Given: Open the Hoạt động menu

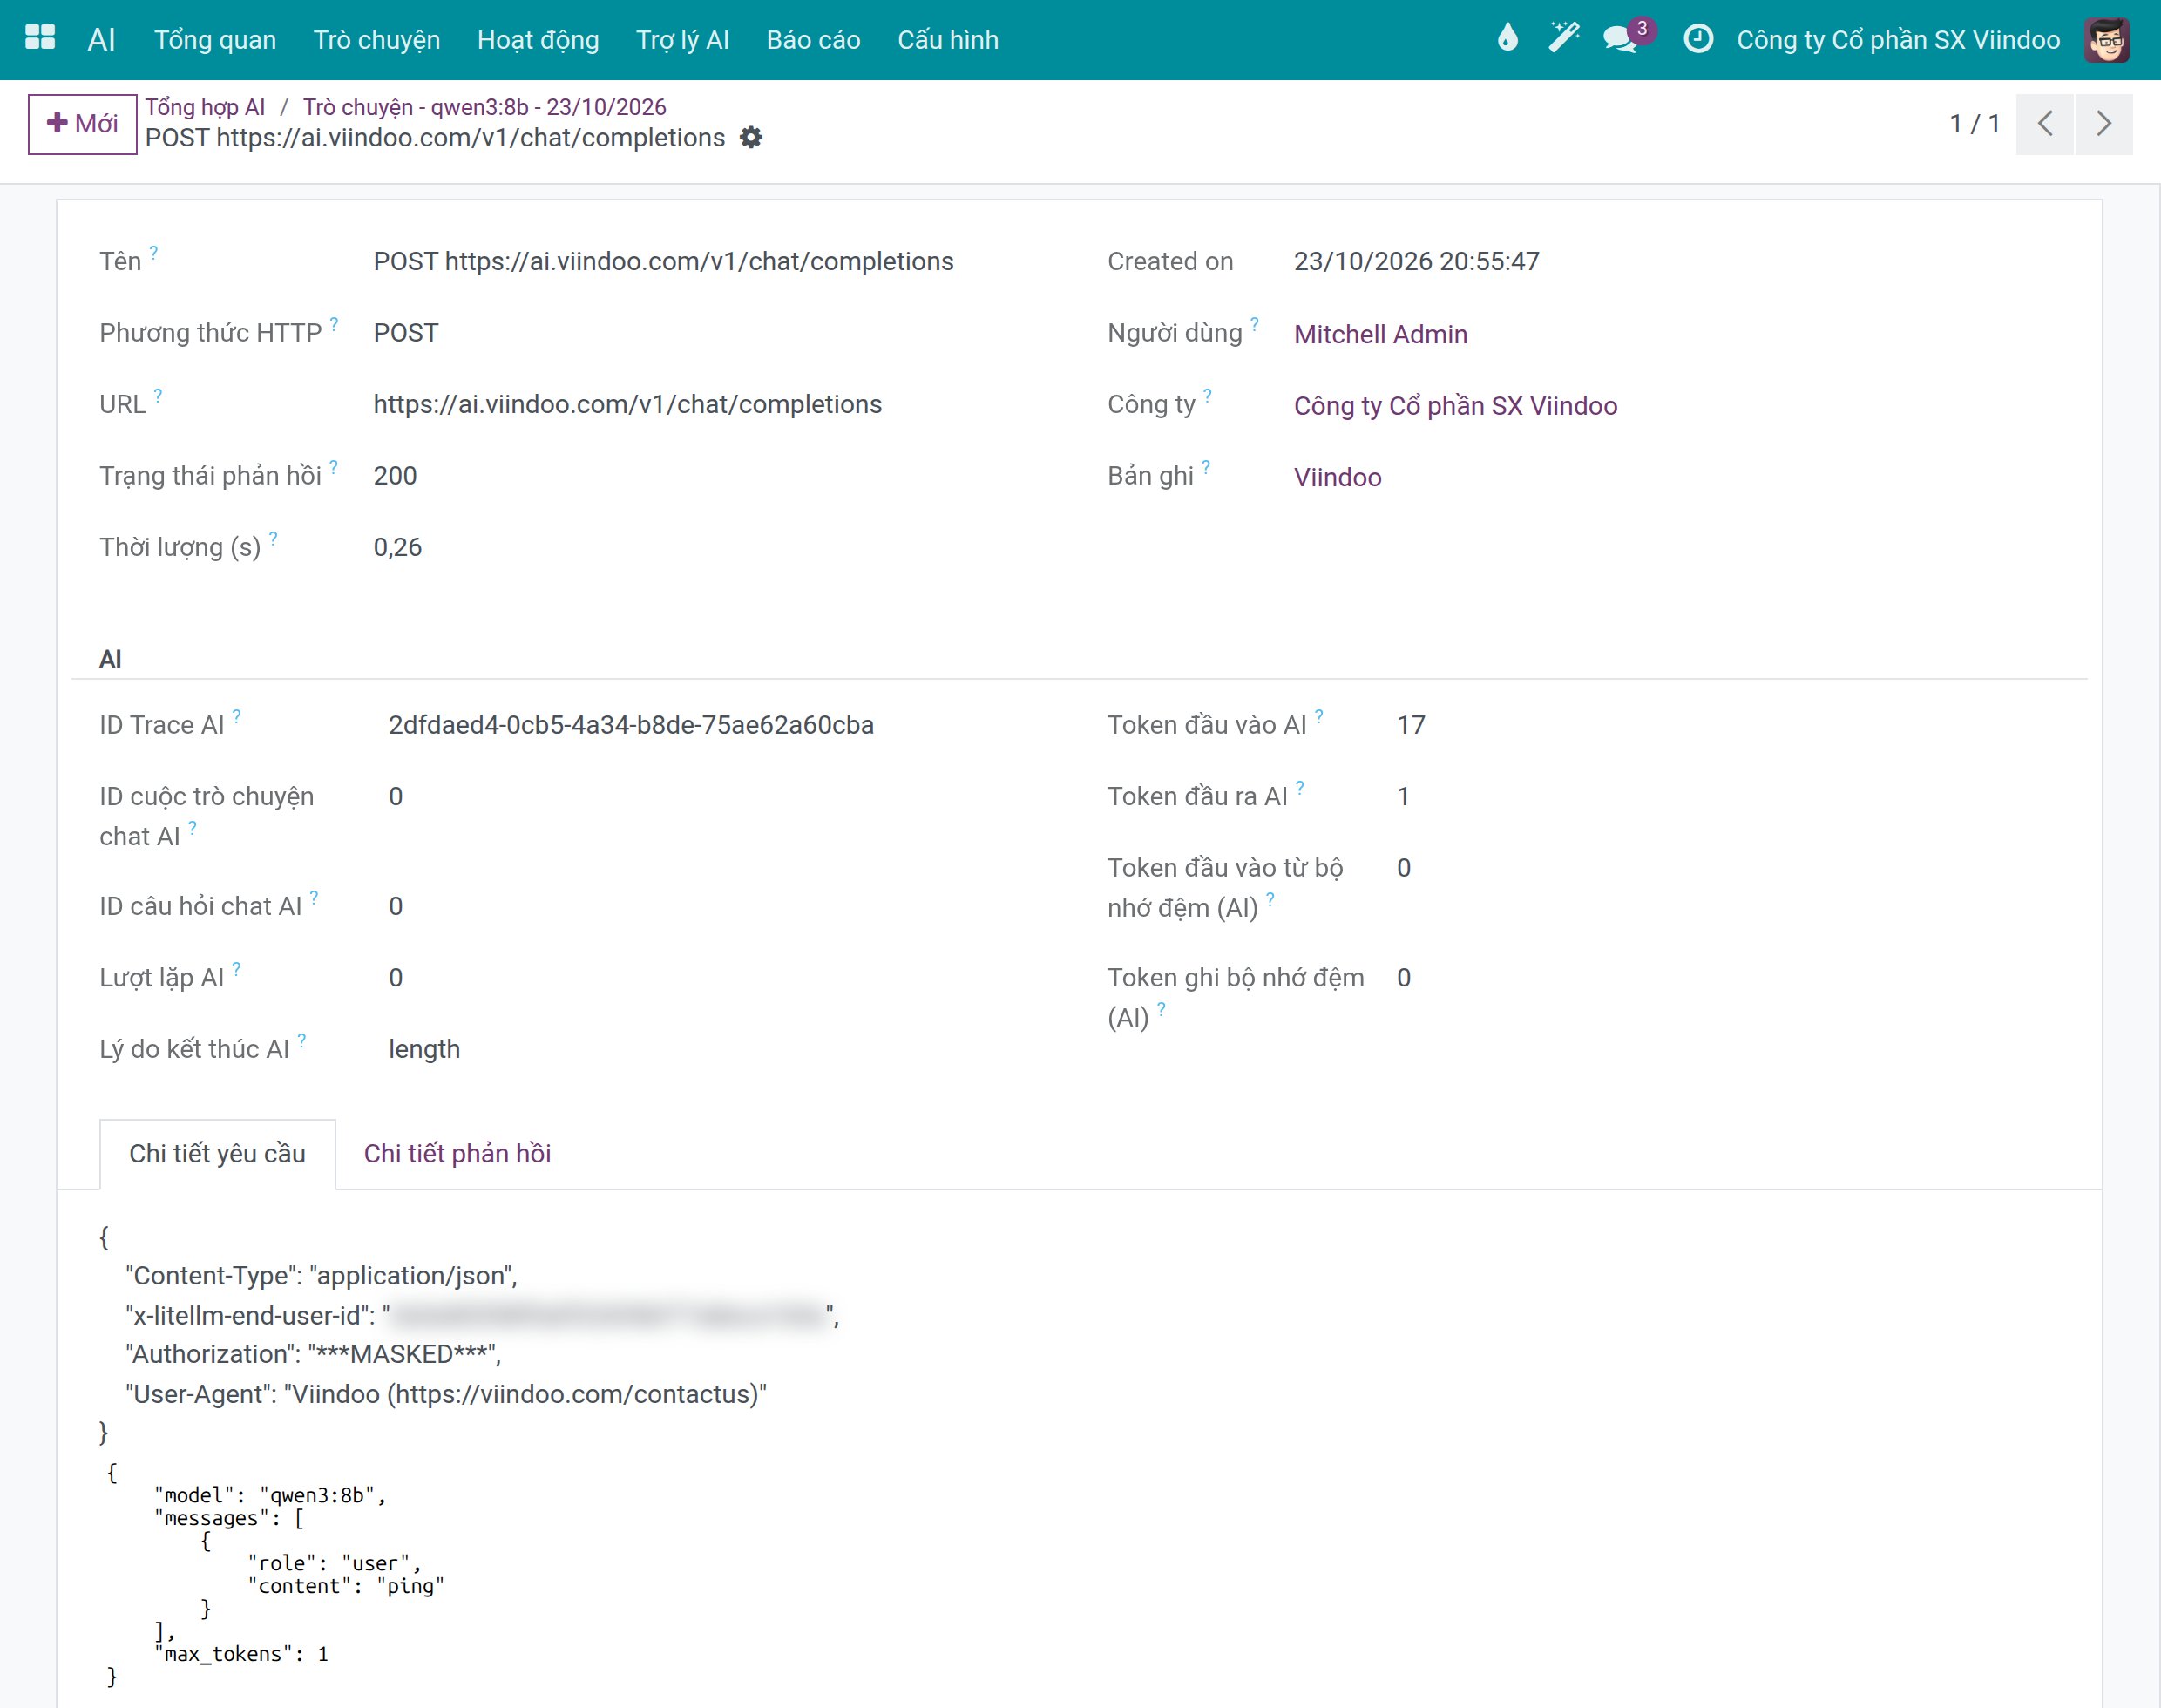Looking at the screenshot, I should tap(538, 40).
